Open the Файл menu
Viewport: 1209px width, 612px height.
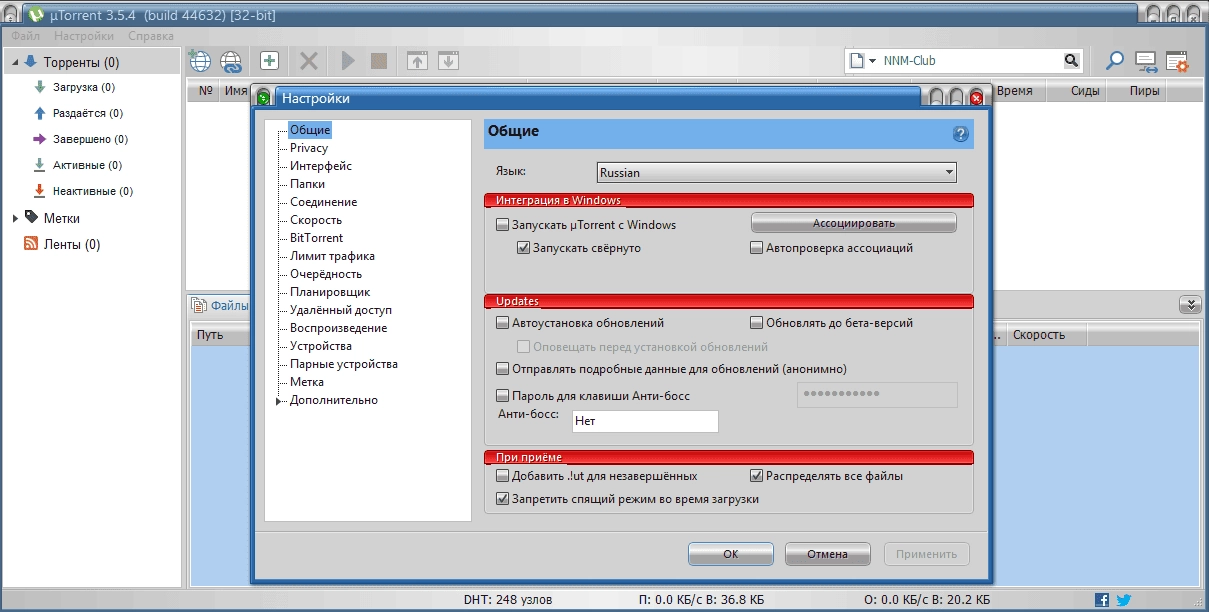pyautogui.click(x=26, y=36)
